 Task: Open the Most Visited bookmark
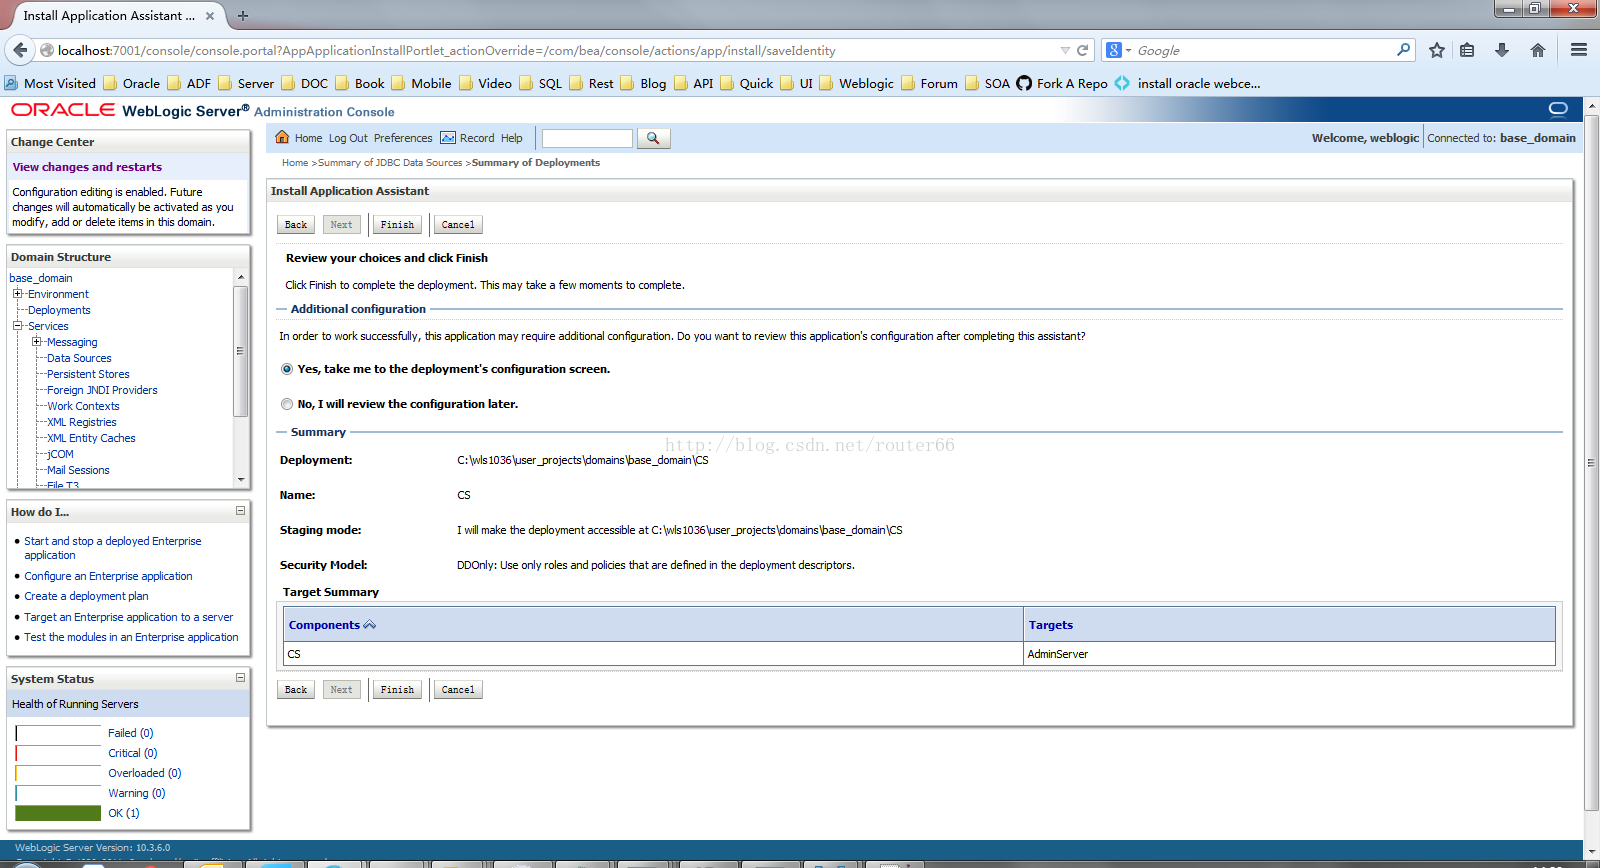click(x=50, y=83)
